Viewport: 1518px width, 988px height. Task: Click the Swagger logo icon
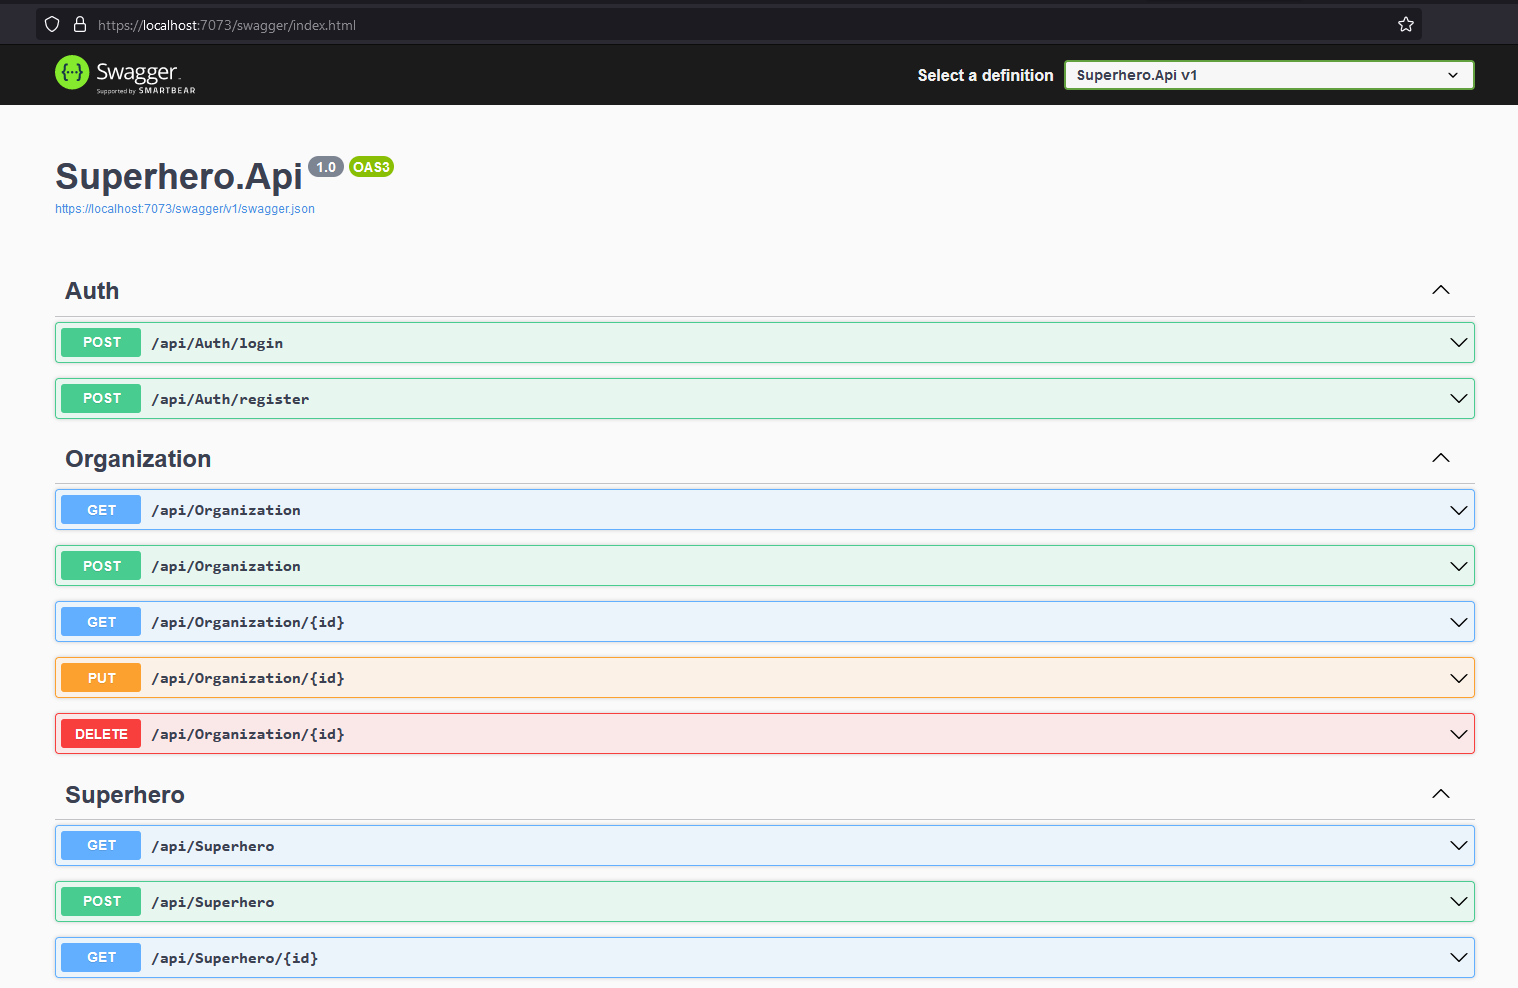72,72
